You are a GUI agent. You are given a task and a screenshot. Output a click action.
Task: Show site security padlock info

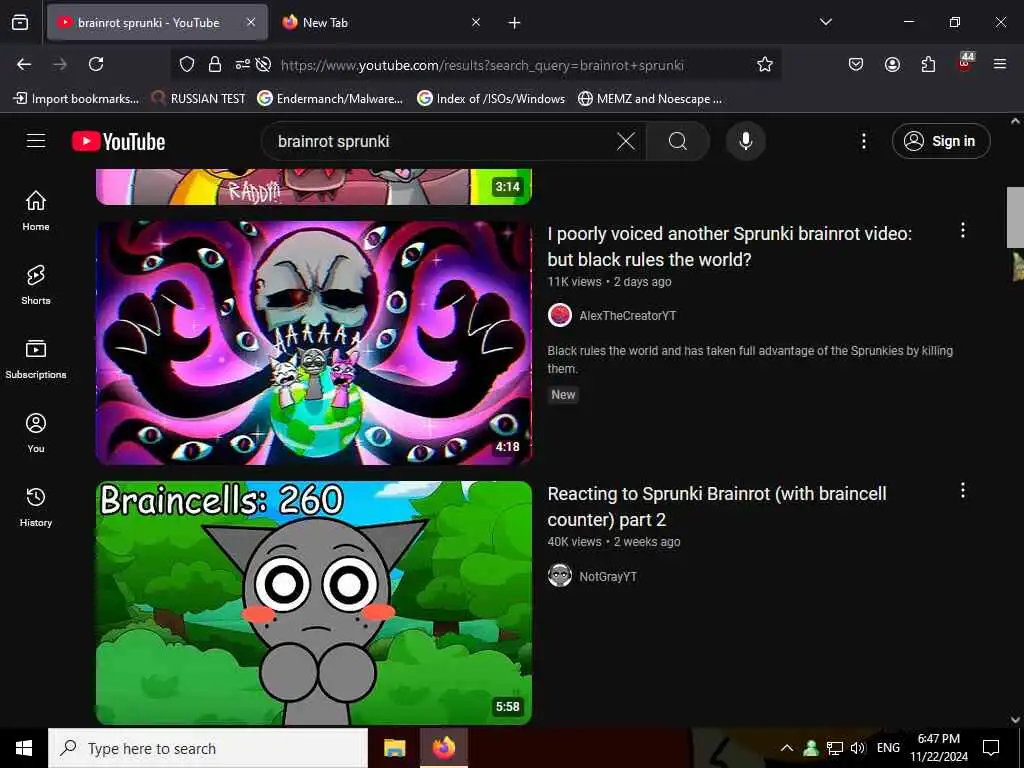click(x=215, y=64)
